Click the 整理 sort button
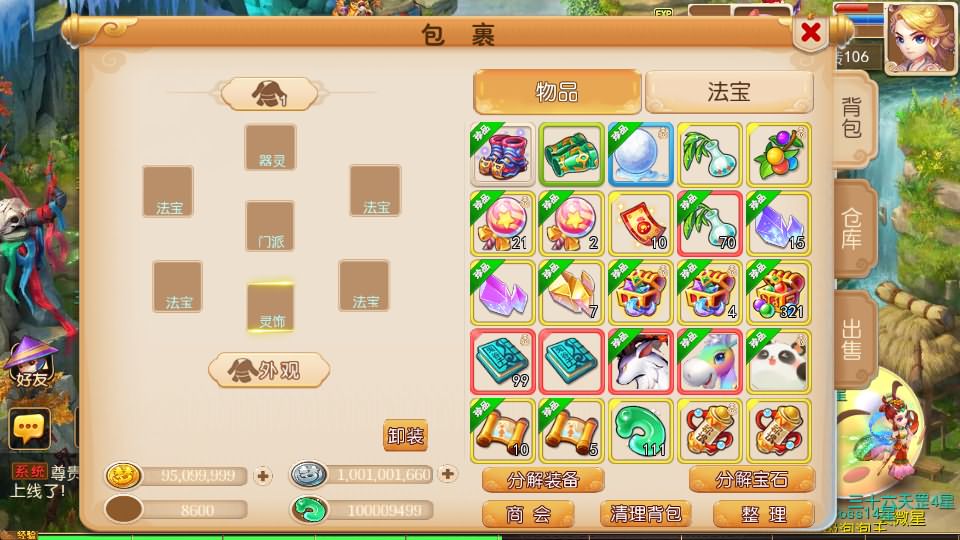Viewport: 960px width, 540px height. click(x=764, y=514)
